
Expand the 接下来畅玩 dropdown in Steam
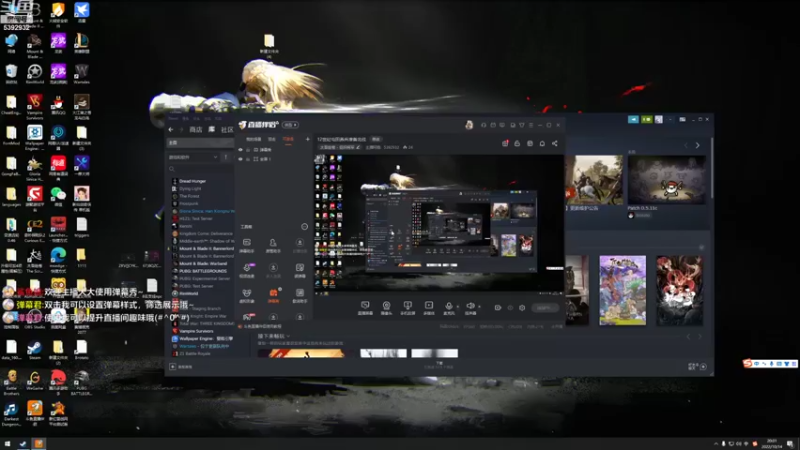click(x=274, y=336)
